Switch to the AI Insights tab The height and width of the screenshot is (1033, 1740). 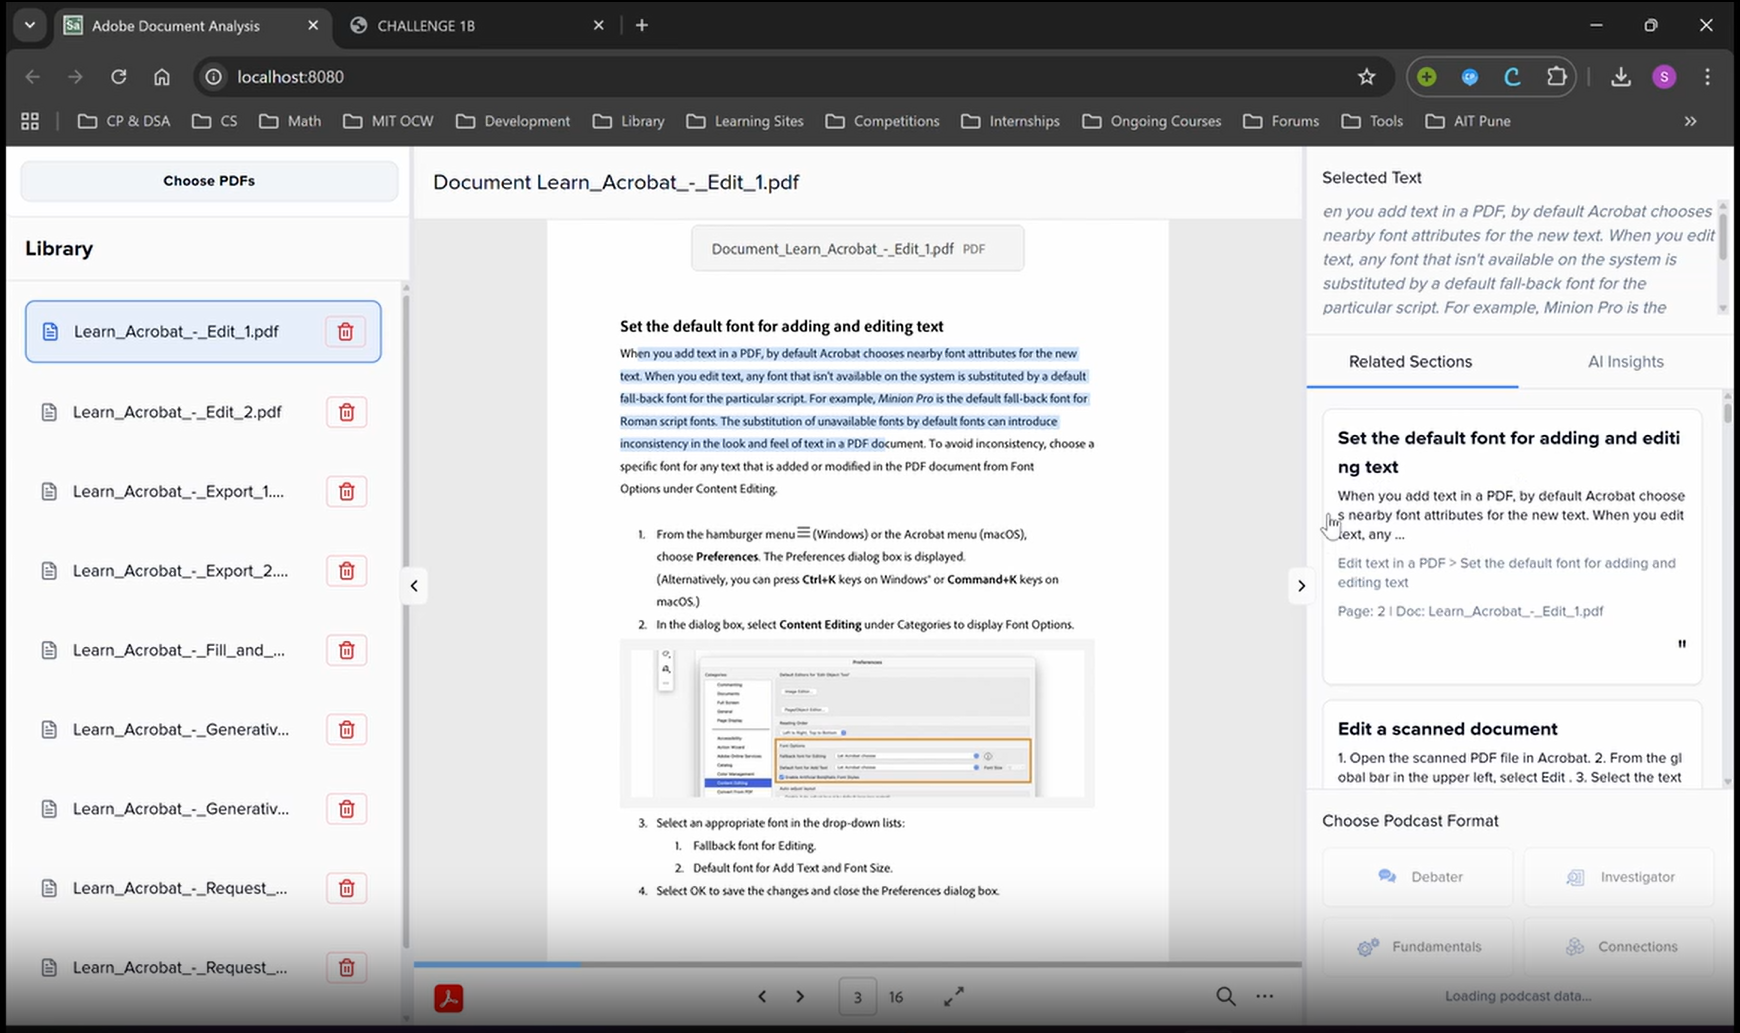1625,362
